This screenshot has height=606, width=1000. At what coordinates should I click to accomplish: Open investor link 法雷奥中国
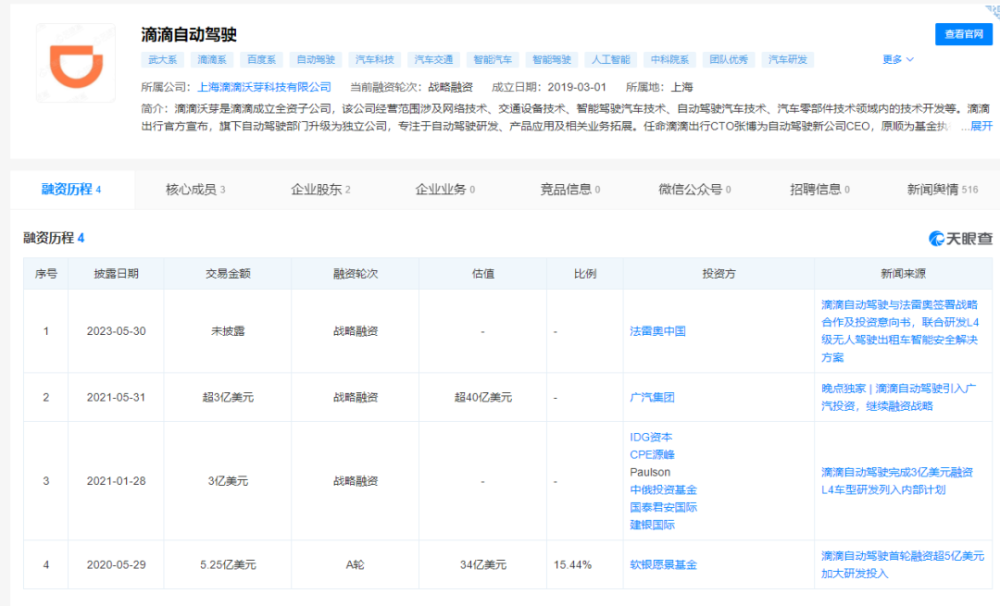tap(658, 331)
